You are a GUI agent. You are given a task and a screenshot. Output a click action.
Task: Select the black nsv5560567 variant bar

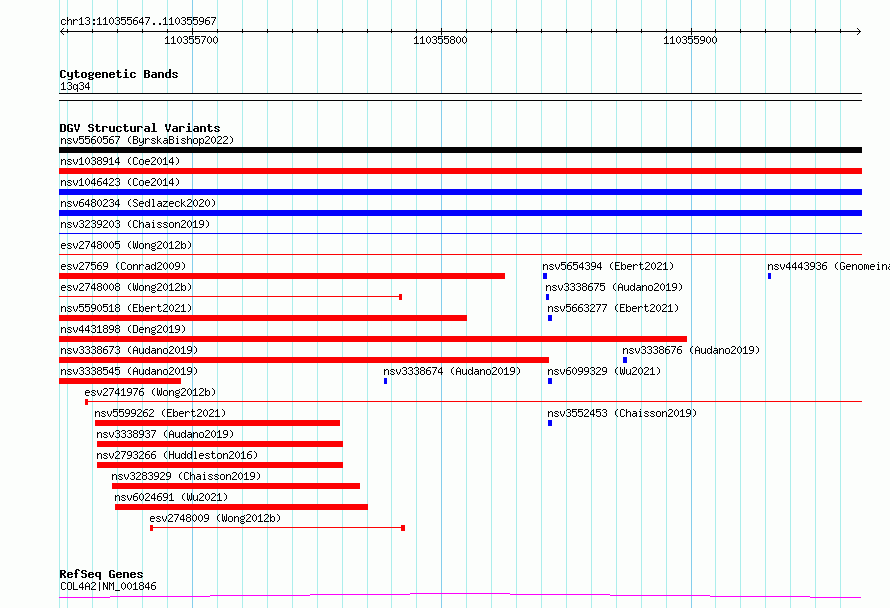460,150
